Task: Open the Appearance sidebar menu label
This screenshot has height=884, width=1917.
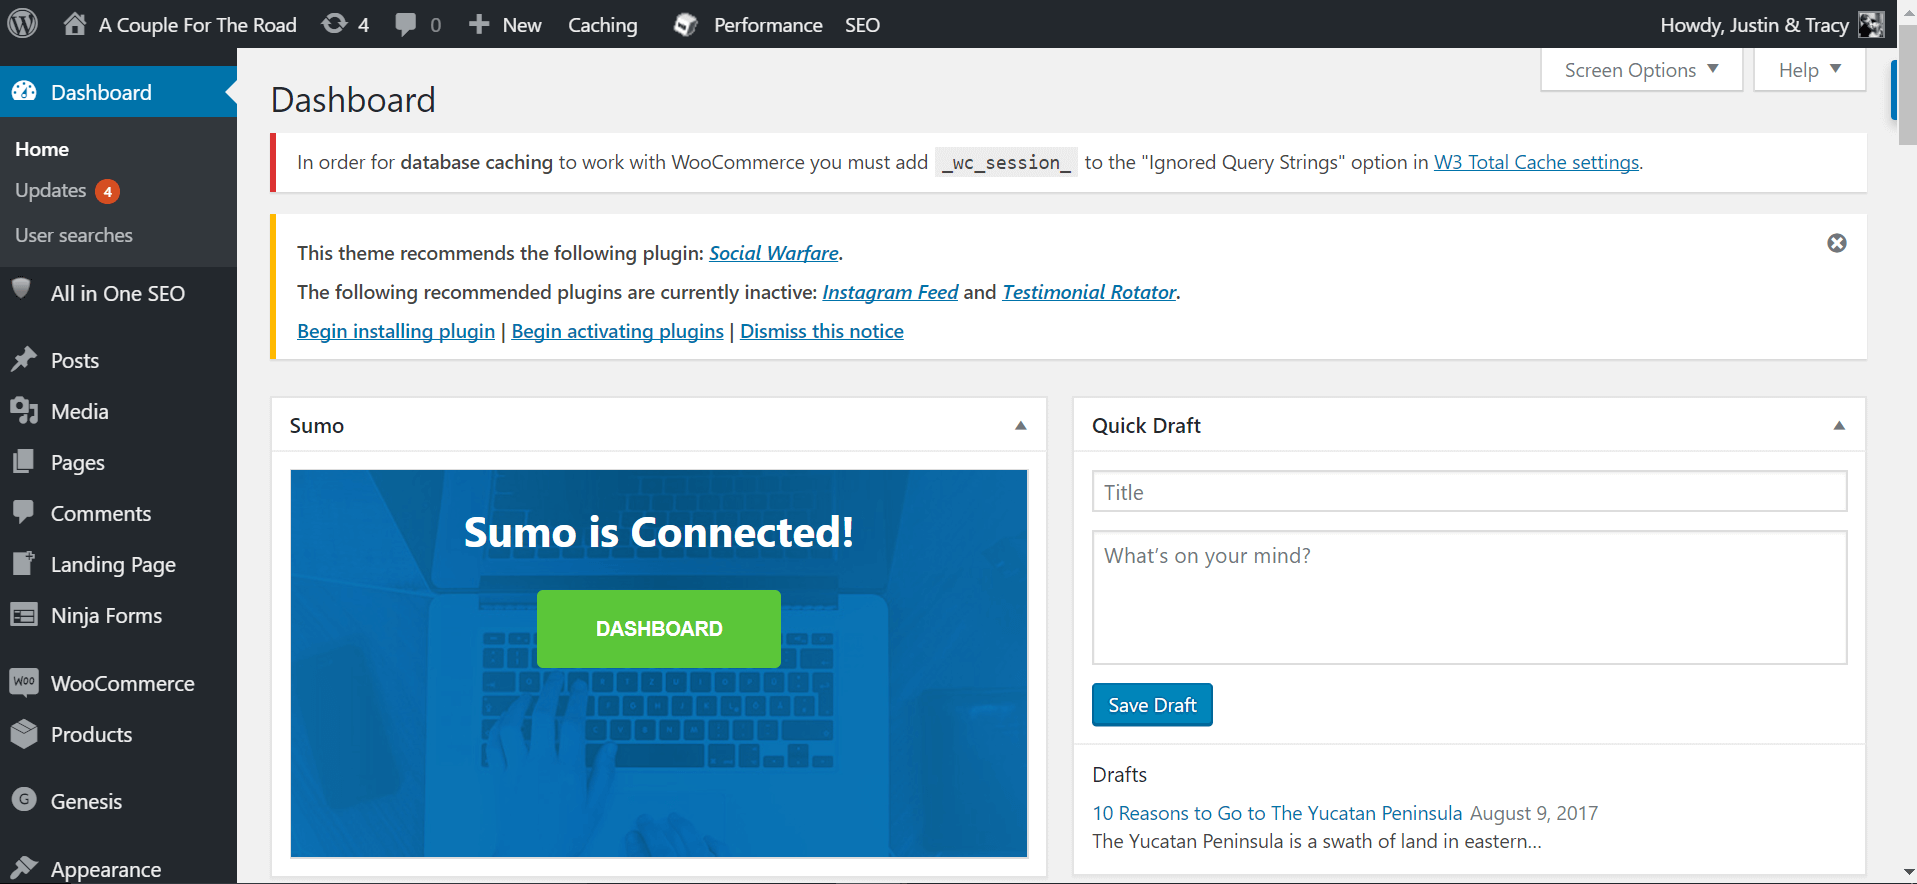Action: (x=106, y=869)
